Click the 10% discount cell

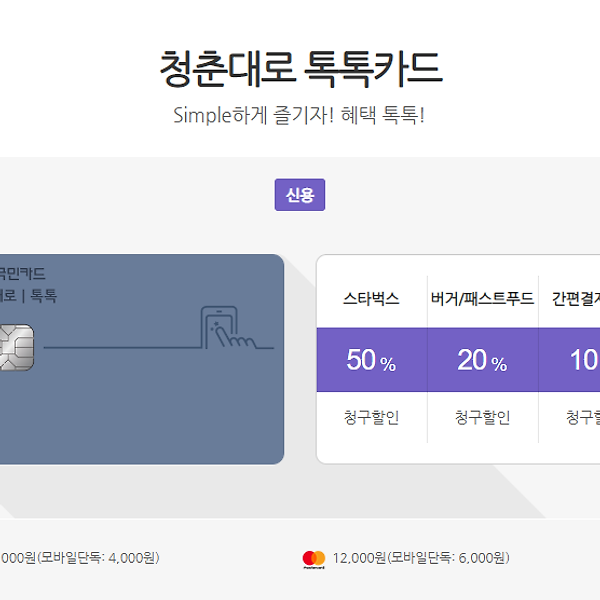coord(580,361)
